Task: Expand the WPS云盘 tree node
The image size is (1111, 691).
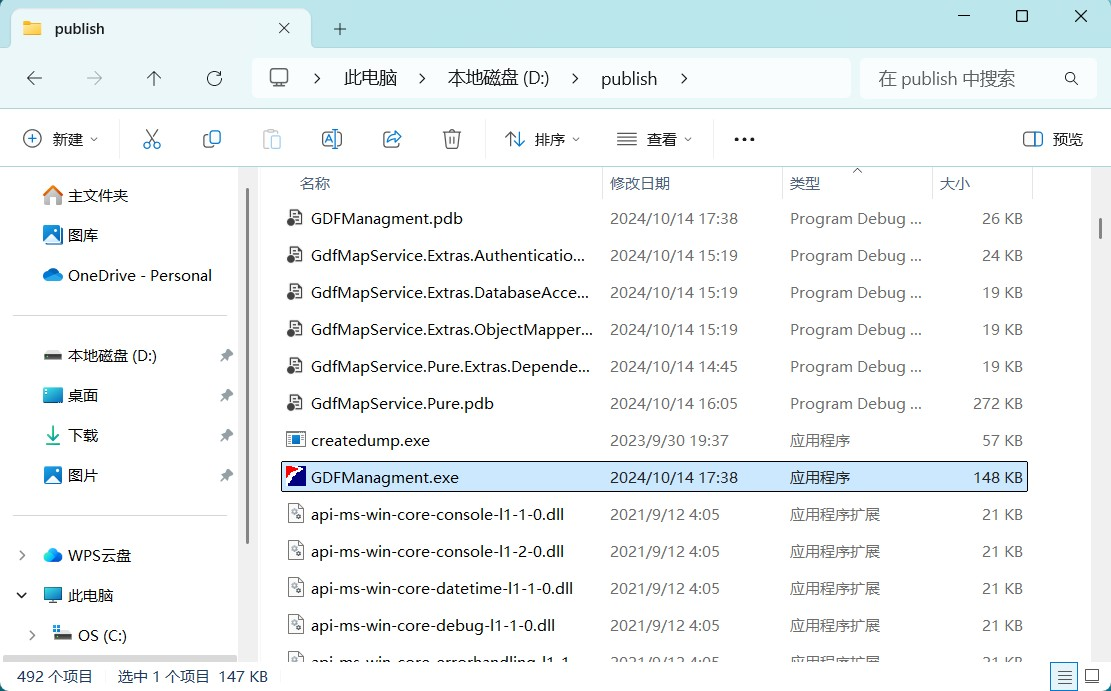Action: coord(22,555)
